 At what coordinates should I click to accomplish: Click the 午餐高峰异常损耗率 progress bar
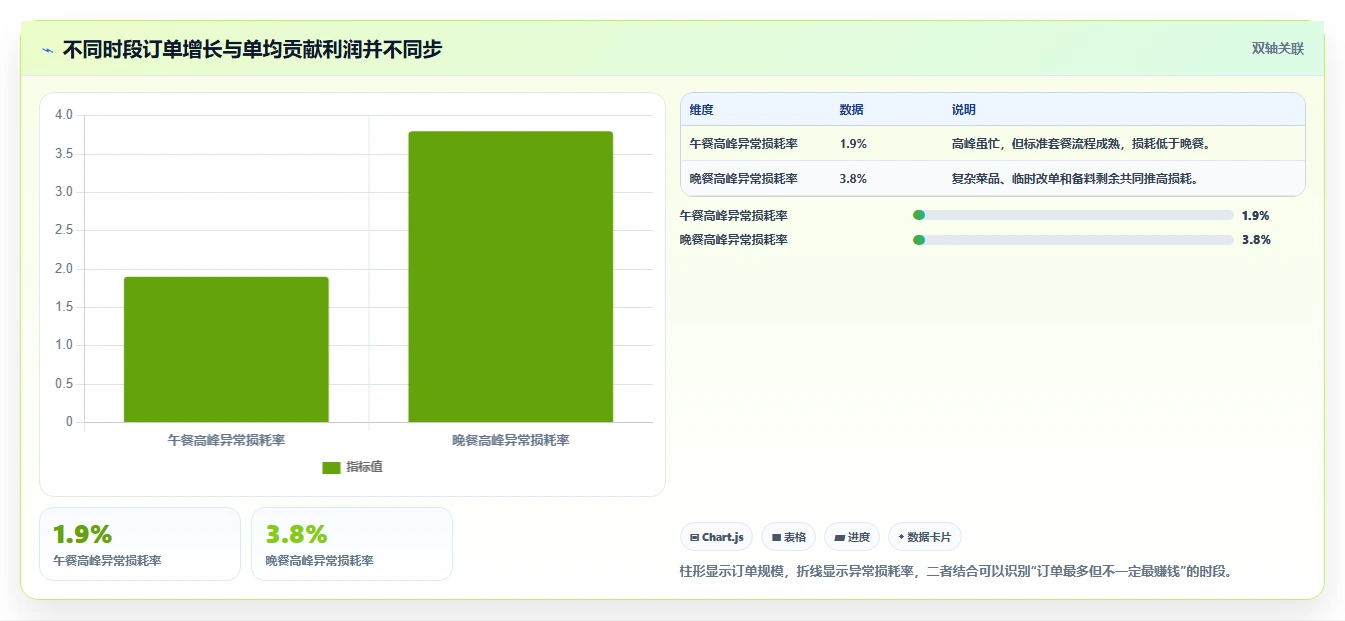pos(1073,215)
